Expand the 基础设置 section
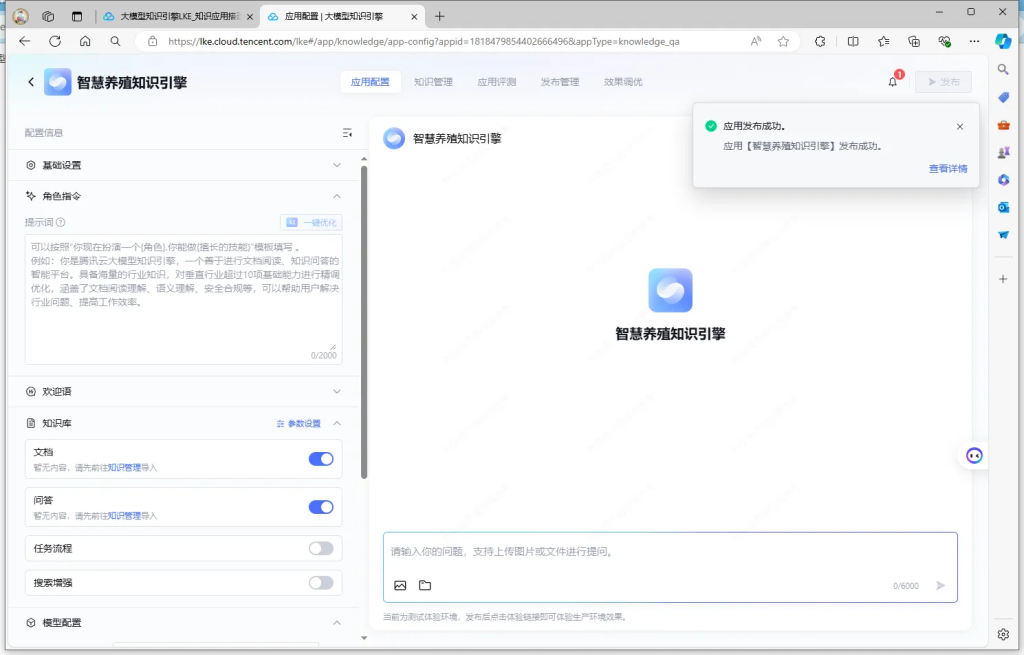This screenshot has height=655, width=1024. coord(337,165)
